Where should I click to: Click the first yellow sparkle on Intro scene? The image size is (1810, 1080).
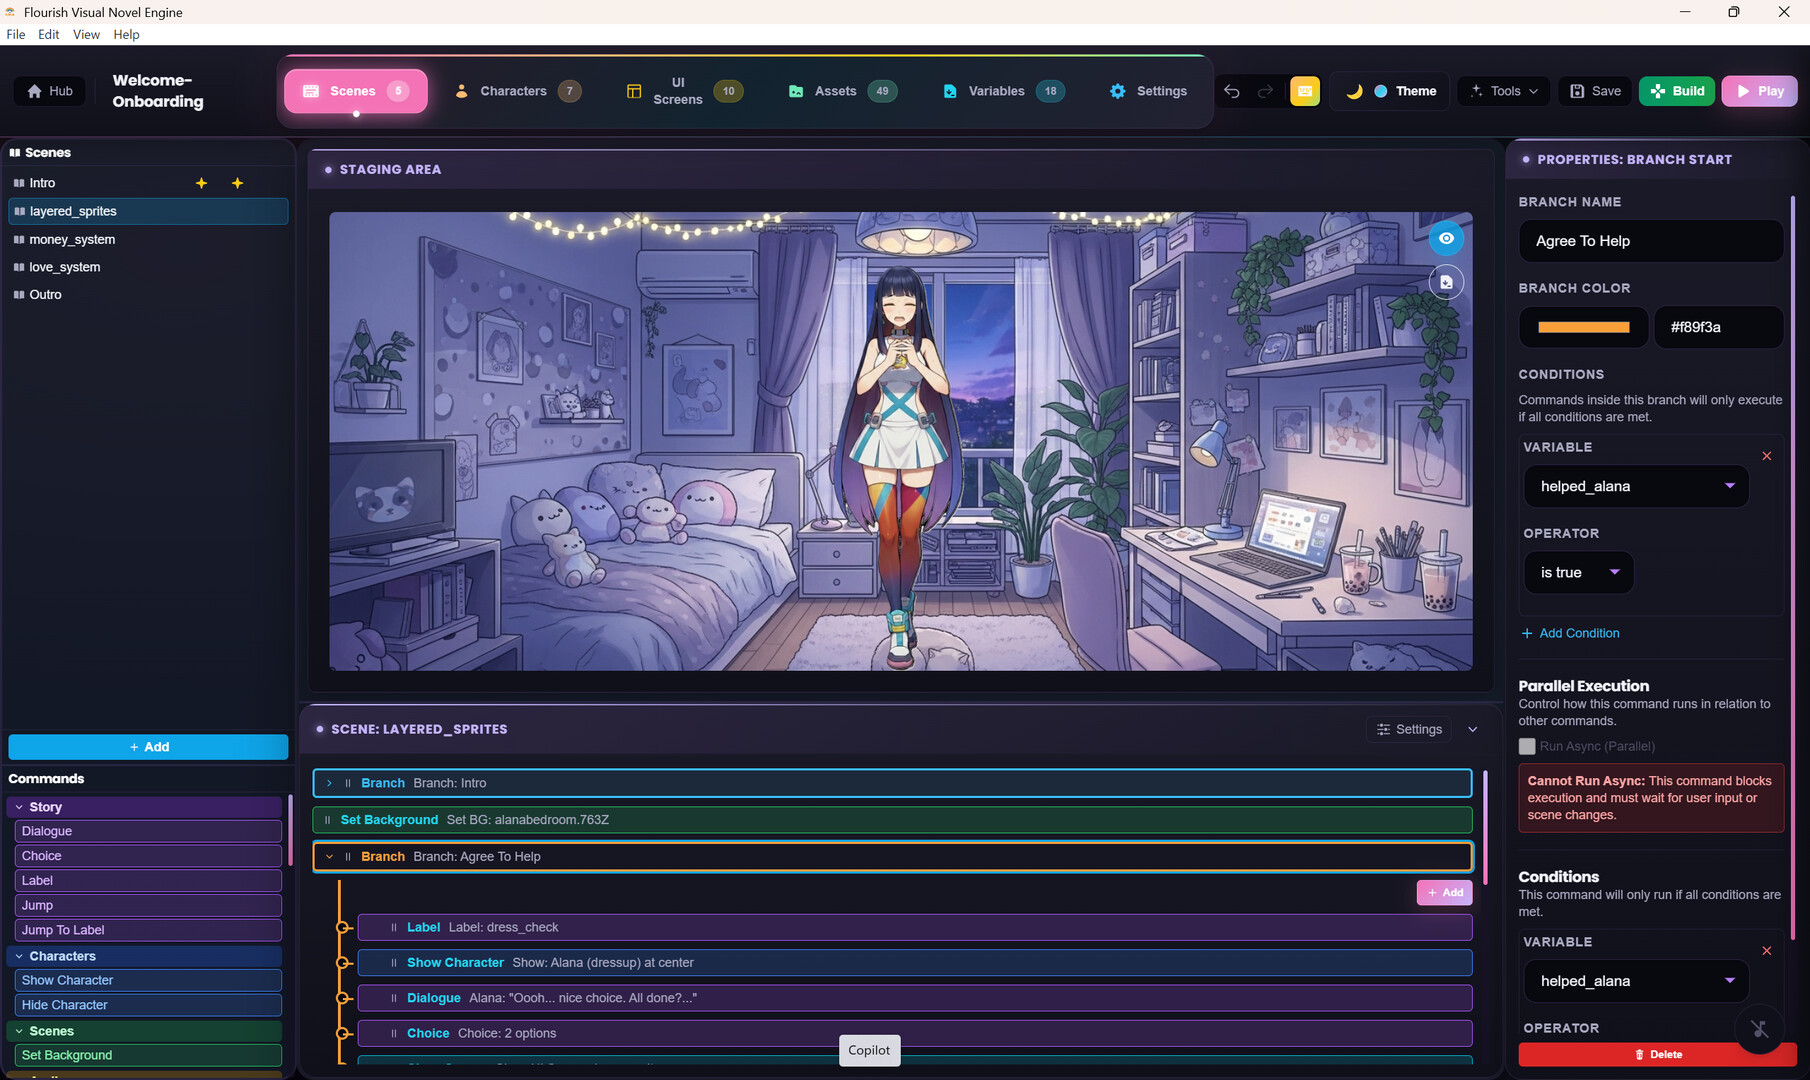(201, 183)
